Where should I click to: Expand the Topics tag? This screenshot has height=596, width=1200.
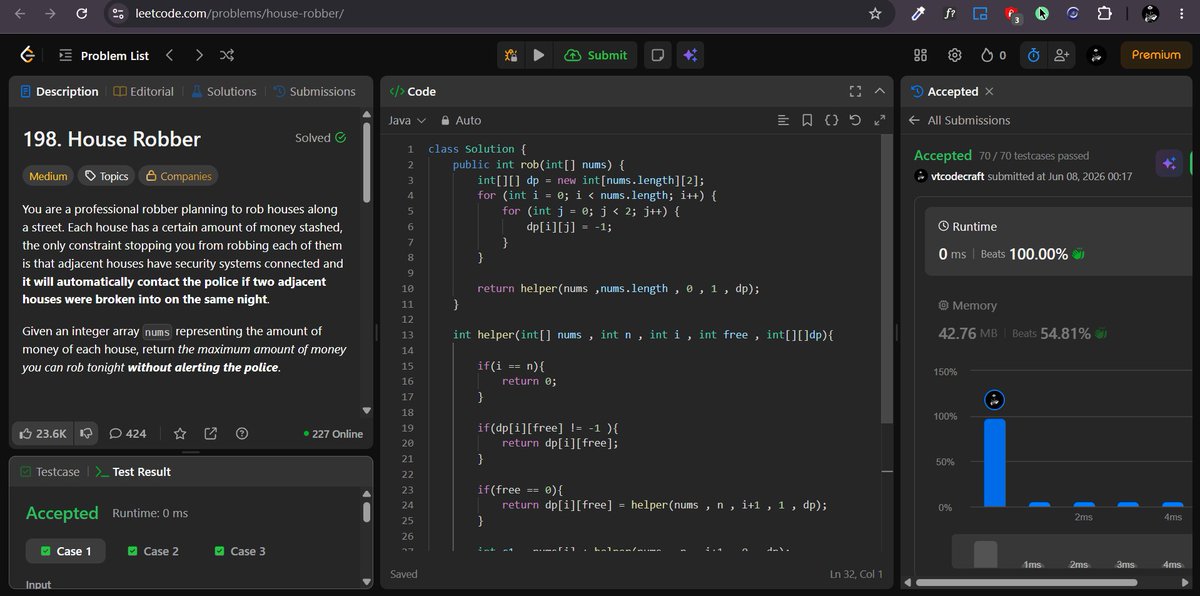[x=106, y=176]
